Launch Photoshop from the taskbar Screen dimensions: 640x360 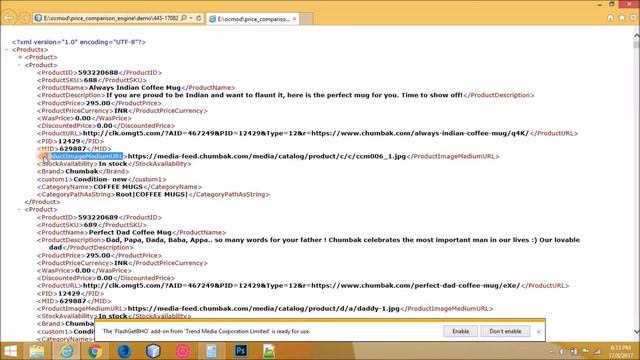click(241, 351)
